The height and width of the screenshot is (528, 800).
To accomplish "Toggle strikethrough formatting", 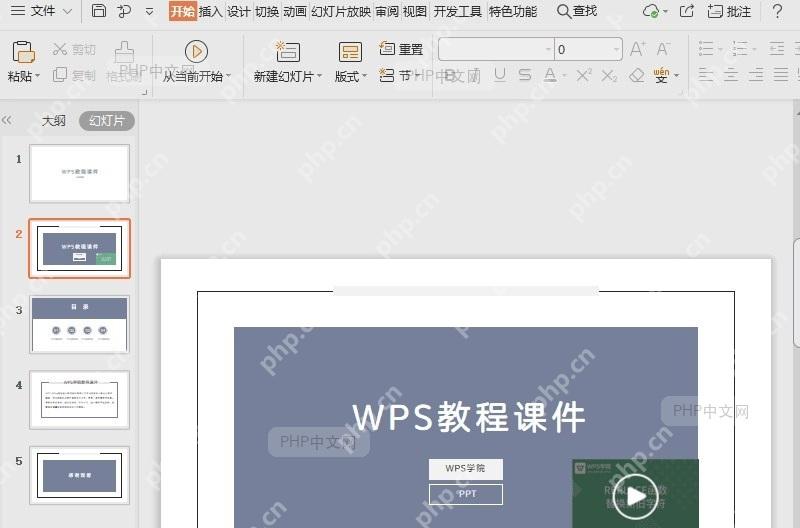I will pyautogui.click(x=524, y=76).
